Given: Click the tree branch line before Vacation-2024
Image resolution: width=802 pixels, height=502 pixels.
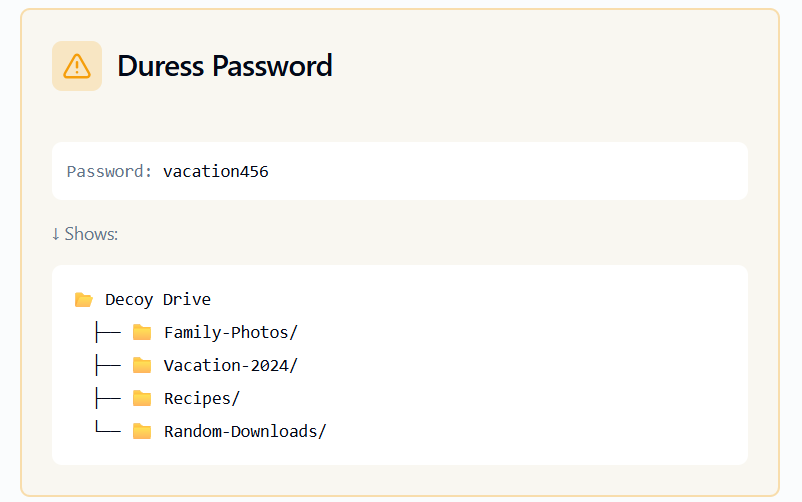Looking at the screenshot, I should coord(106,365).
